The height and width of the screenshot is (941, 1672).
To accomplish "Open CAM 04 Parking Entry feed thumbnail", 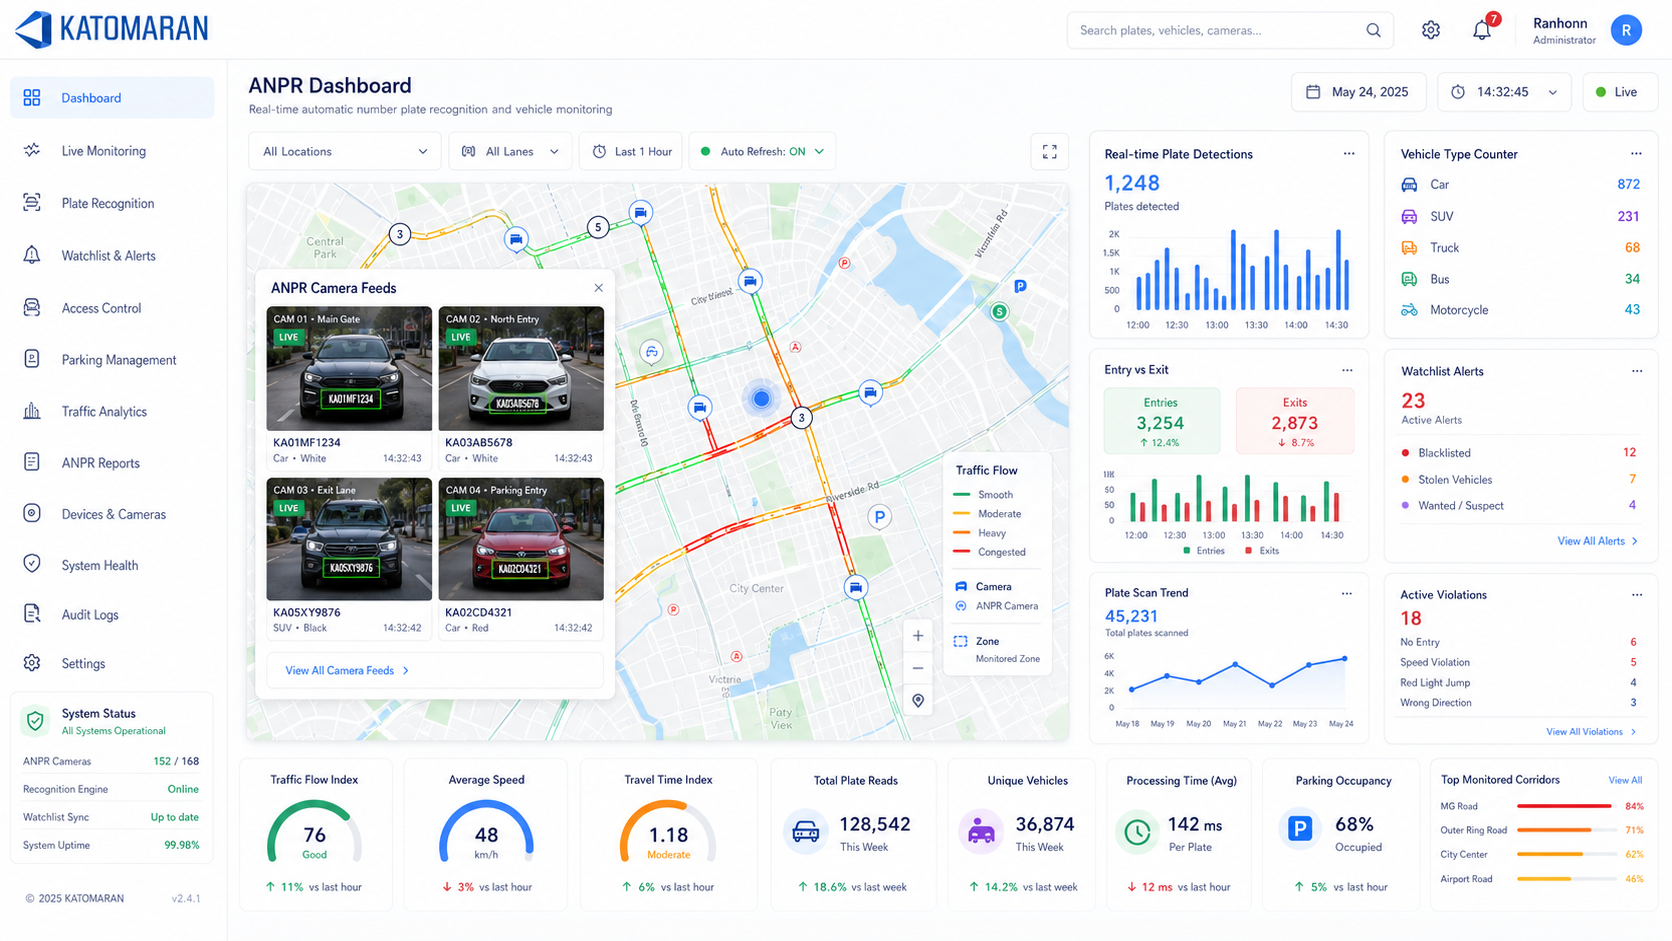I will coord(521,539).
